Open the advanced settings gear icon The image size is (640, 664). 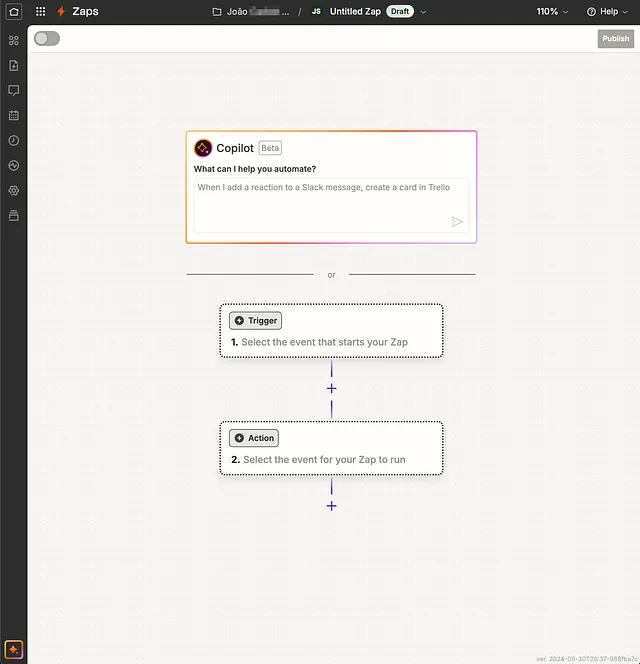(14, 190)
